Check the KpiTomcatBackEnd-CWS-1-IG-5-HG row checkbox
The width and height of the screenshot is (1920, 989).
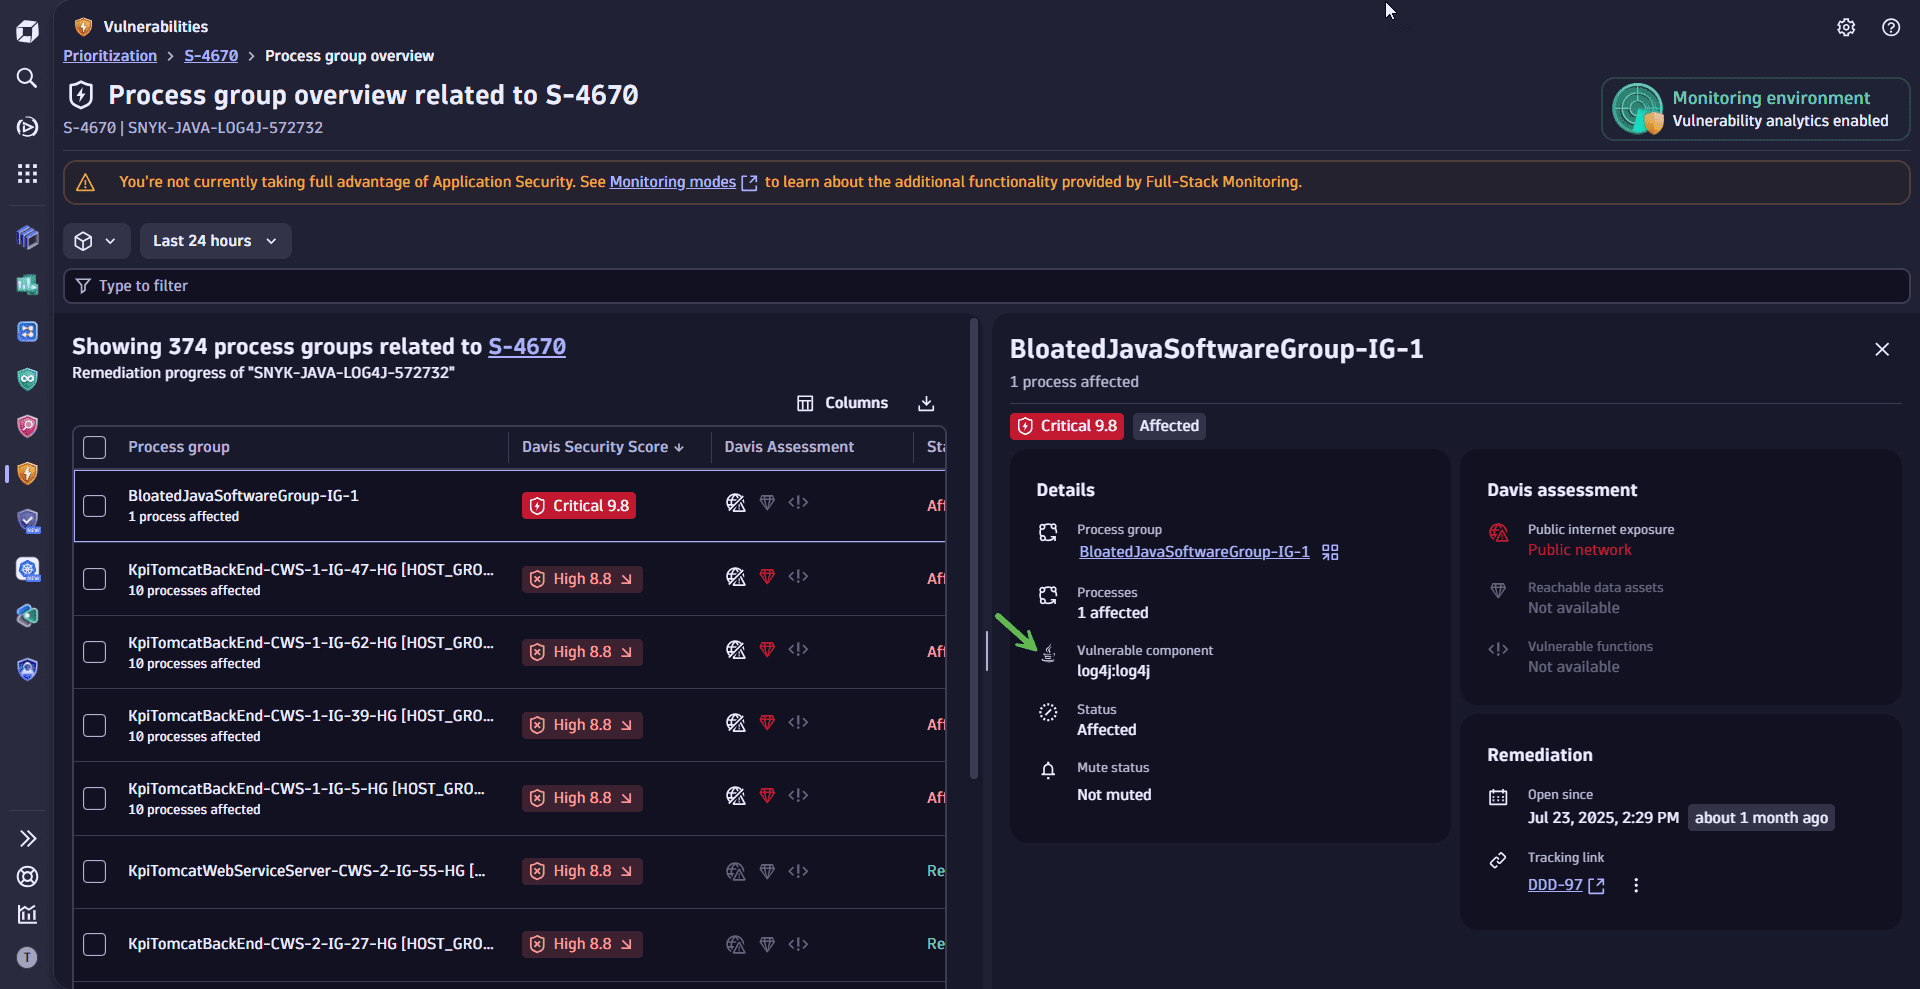(94, 798)
